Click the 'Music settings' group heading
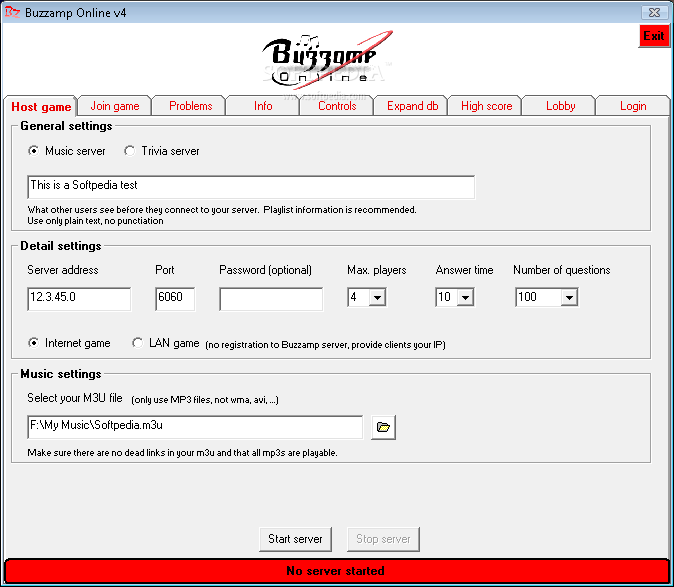 (x=61, y=374)
